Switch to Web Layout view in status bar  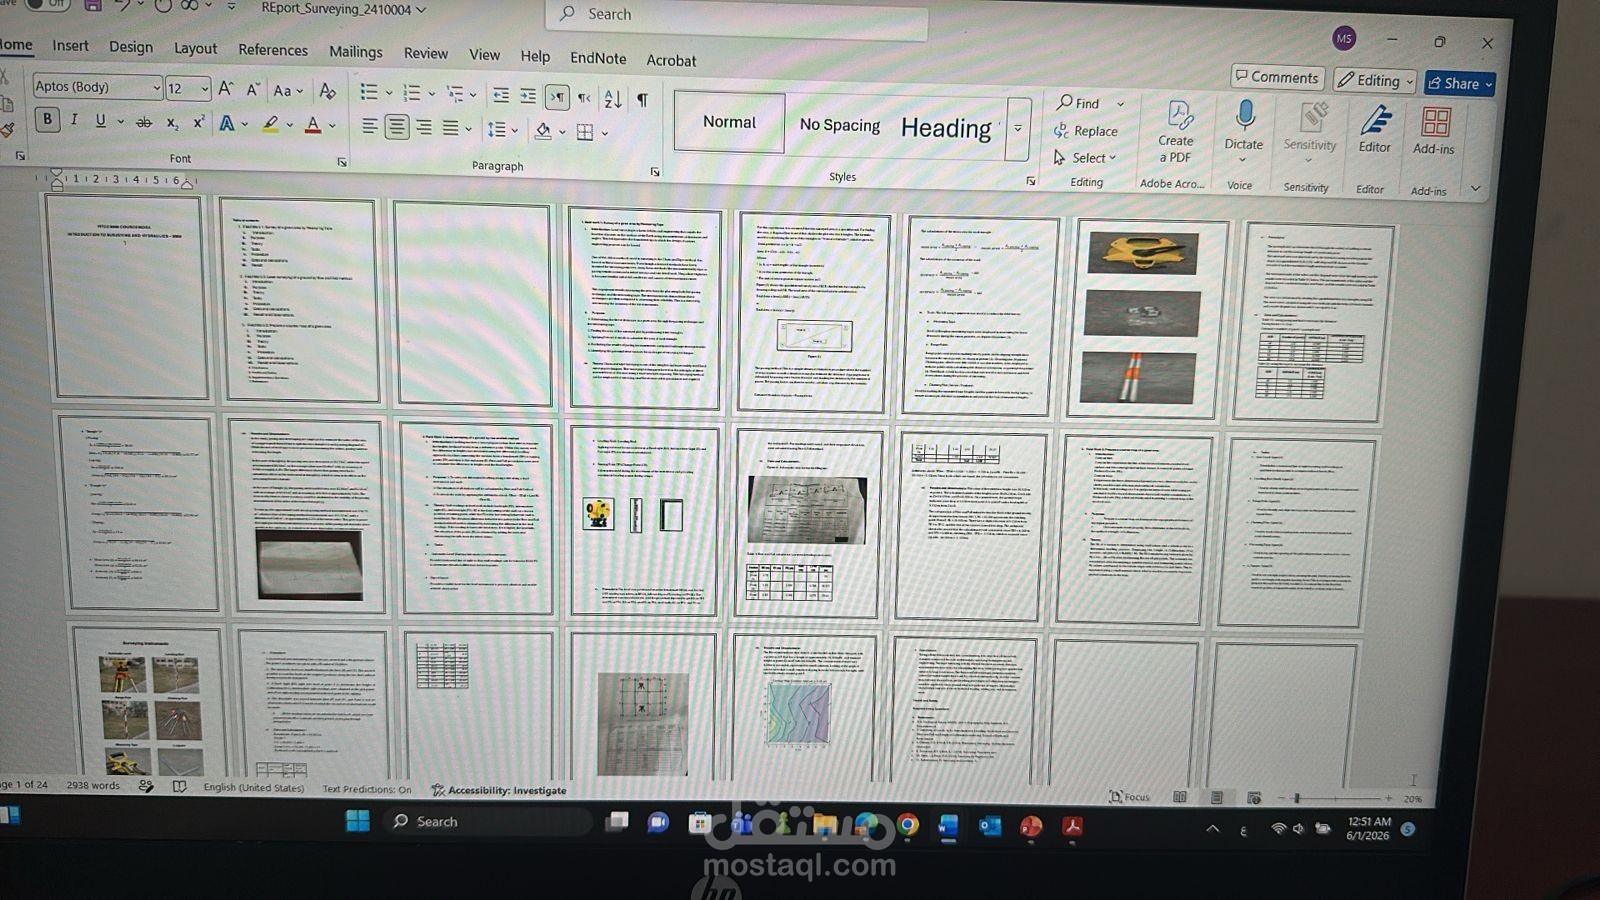tap(1254, 797)
